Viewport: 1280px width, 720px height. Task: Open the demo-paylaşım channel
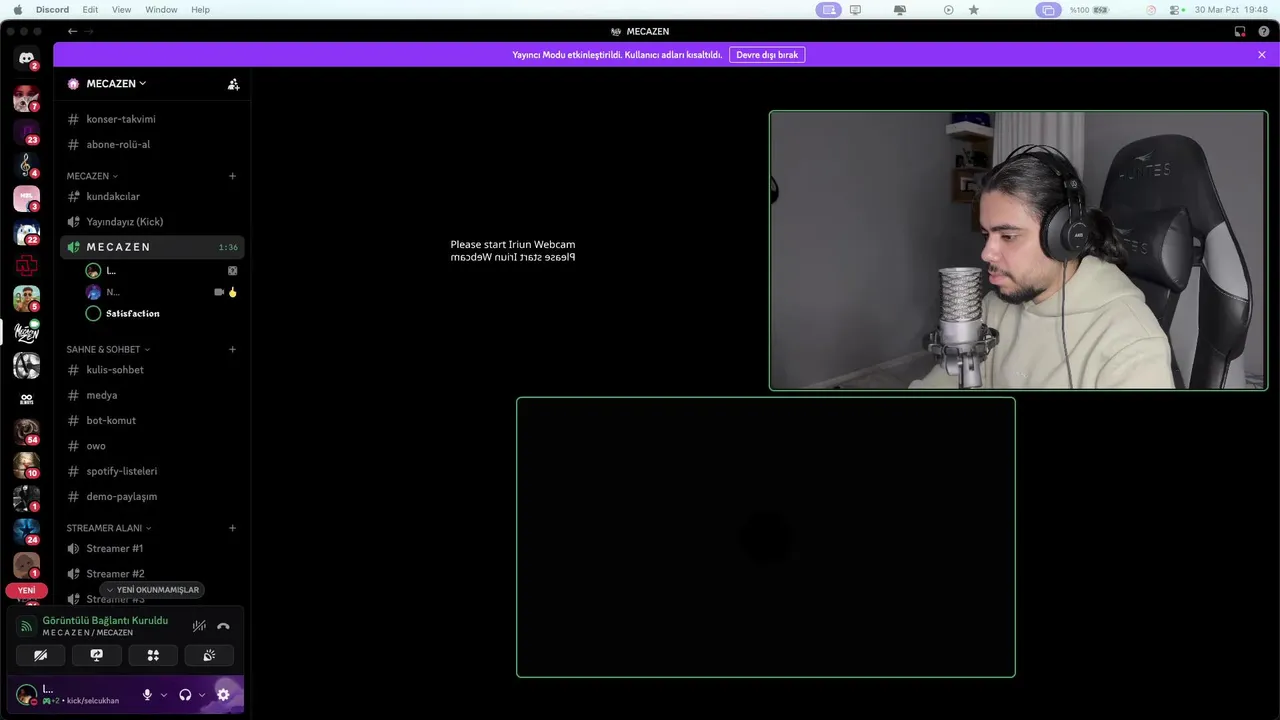152,496
